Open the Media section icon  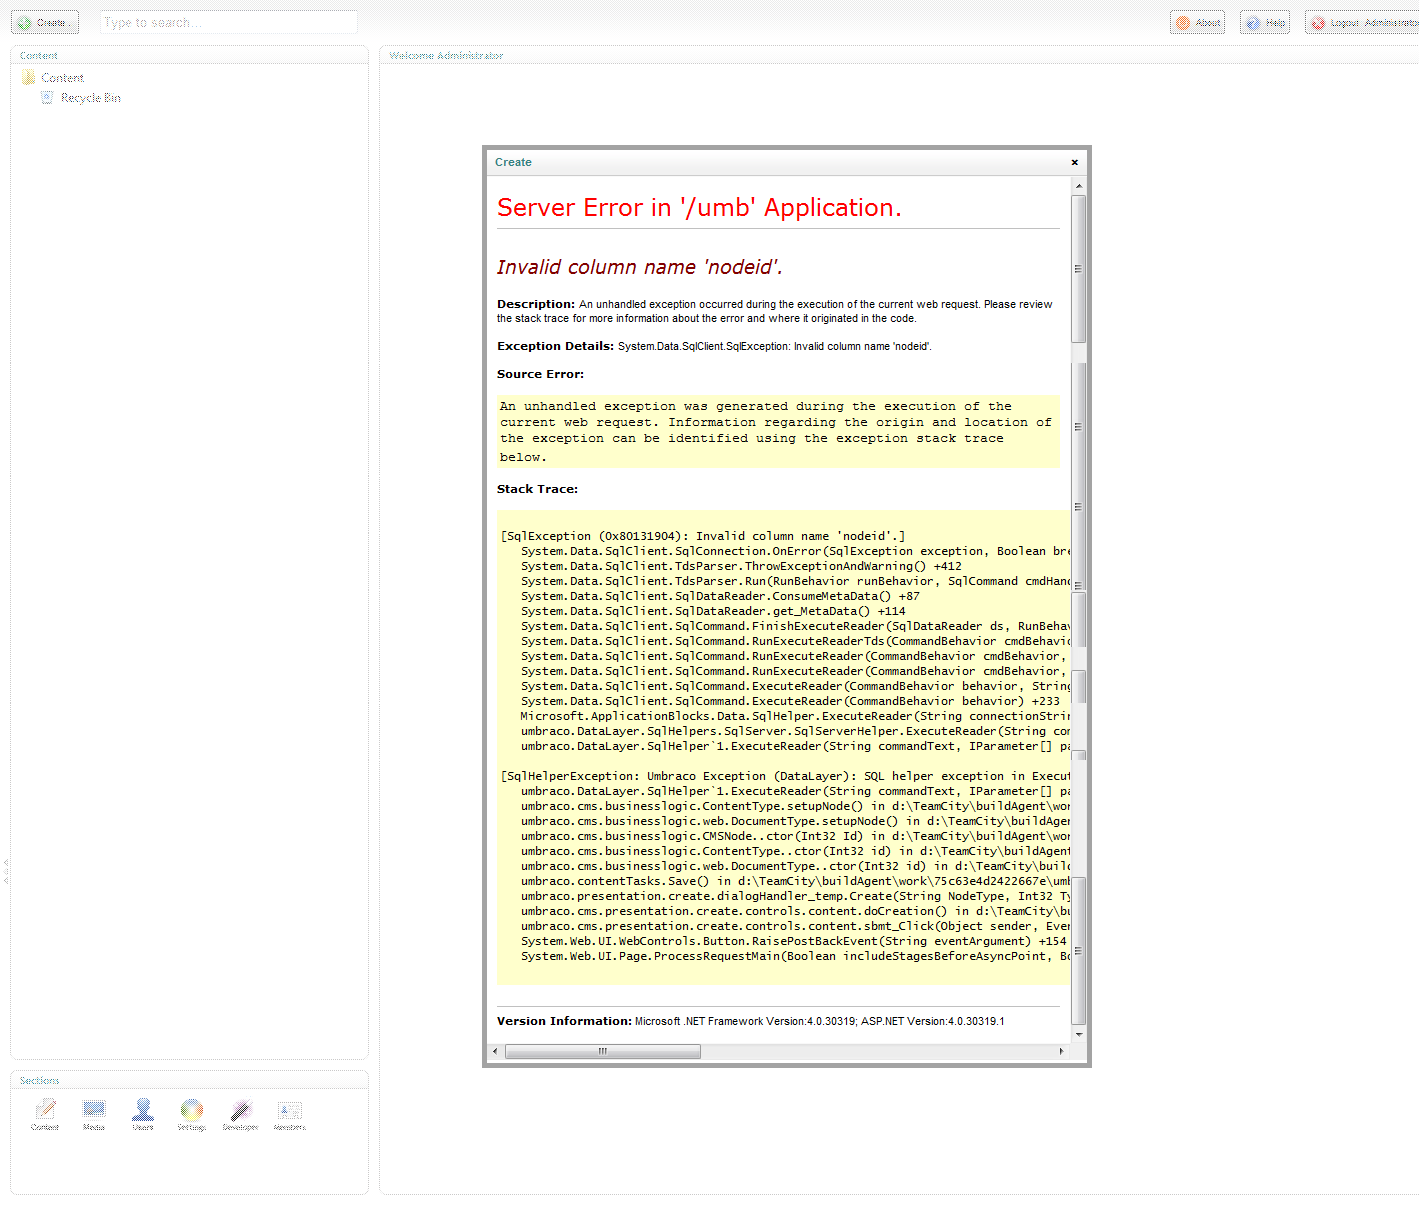[x=94, y=1110]
